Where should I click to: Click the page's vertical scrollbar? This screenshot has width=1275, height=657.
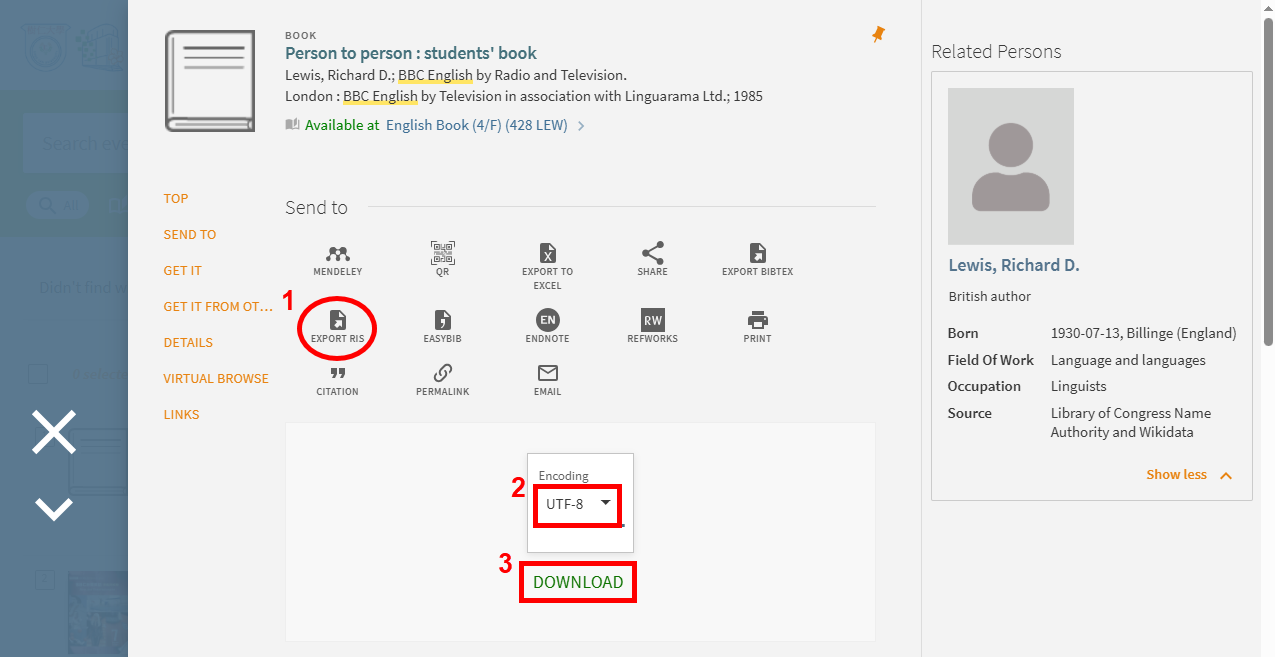[x=1268, y=180]
